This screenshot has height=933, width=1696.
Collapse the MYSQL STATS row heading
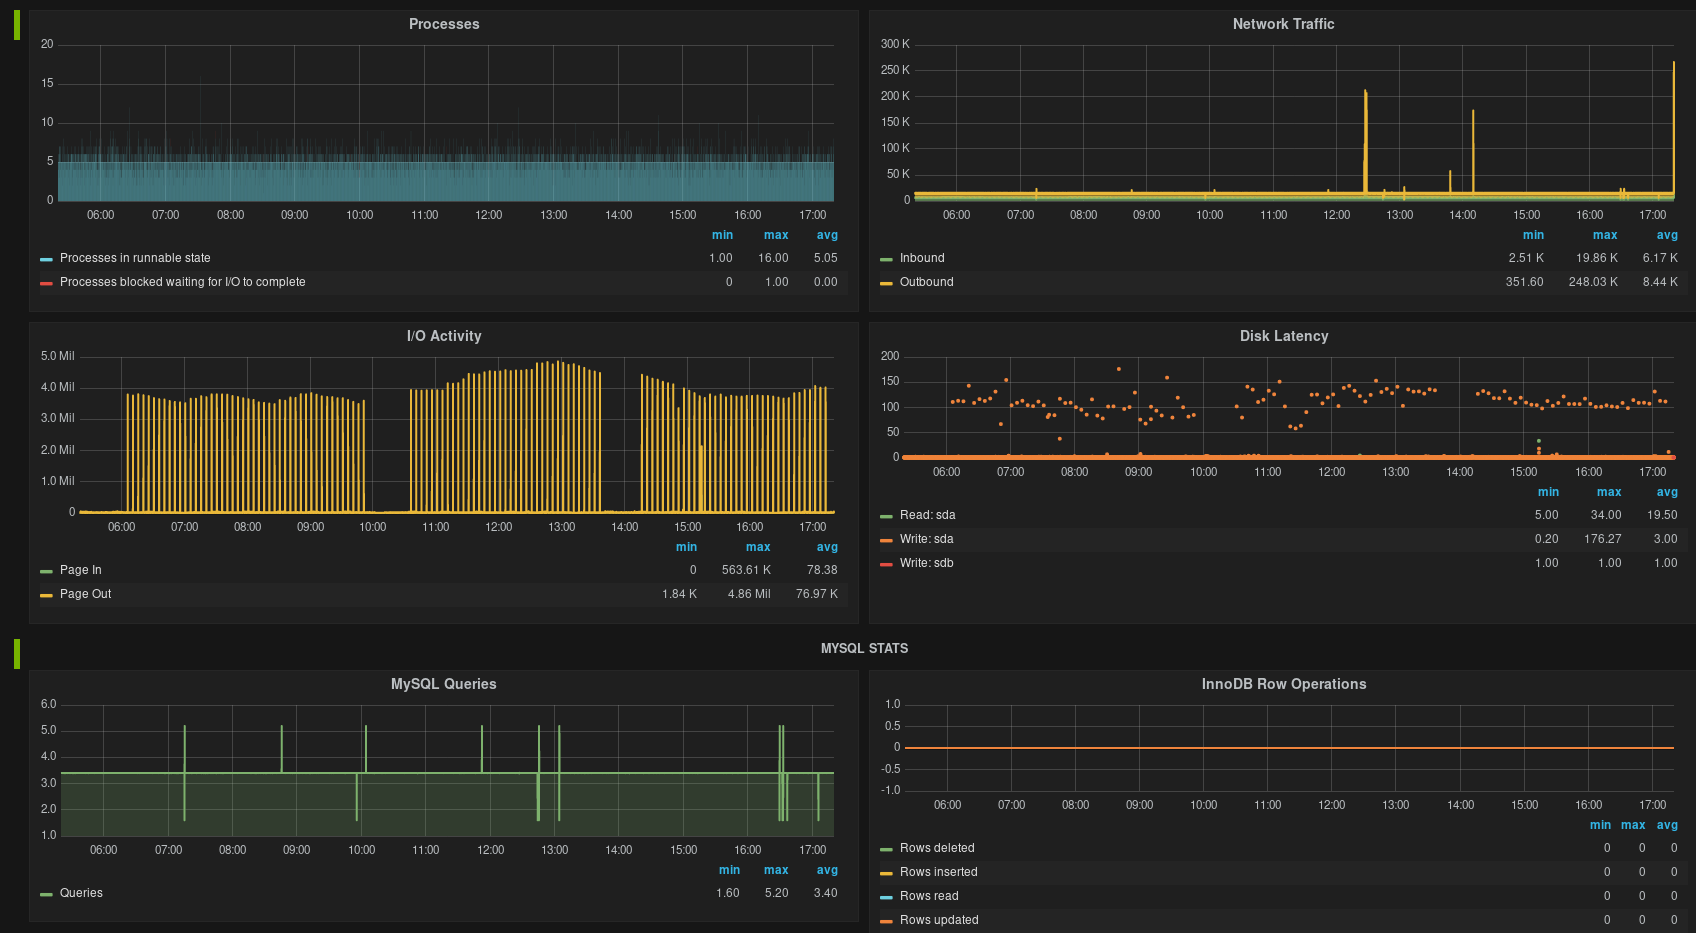coord(864,649)
